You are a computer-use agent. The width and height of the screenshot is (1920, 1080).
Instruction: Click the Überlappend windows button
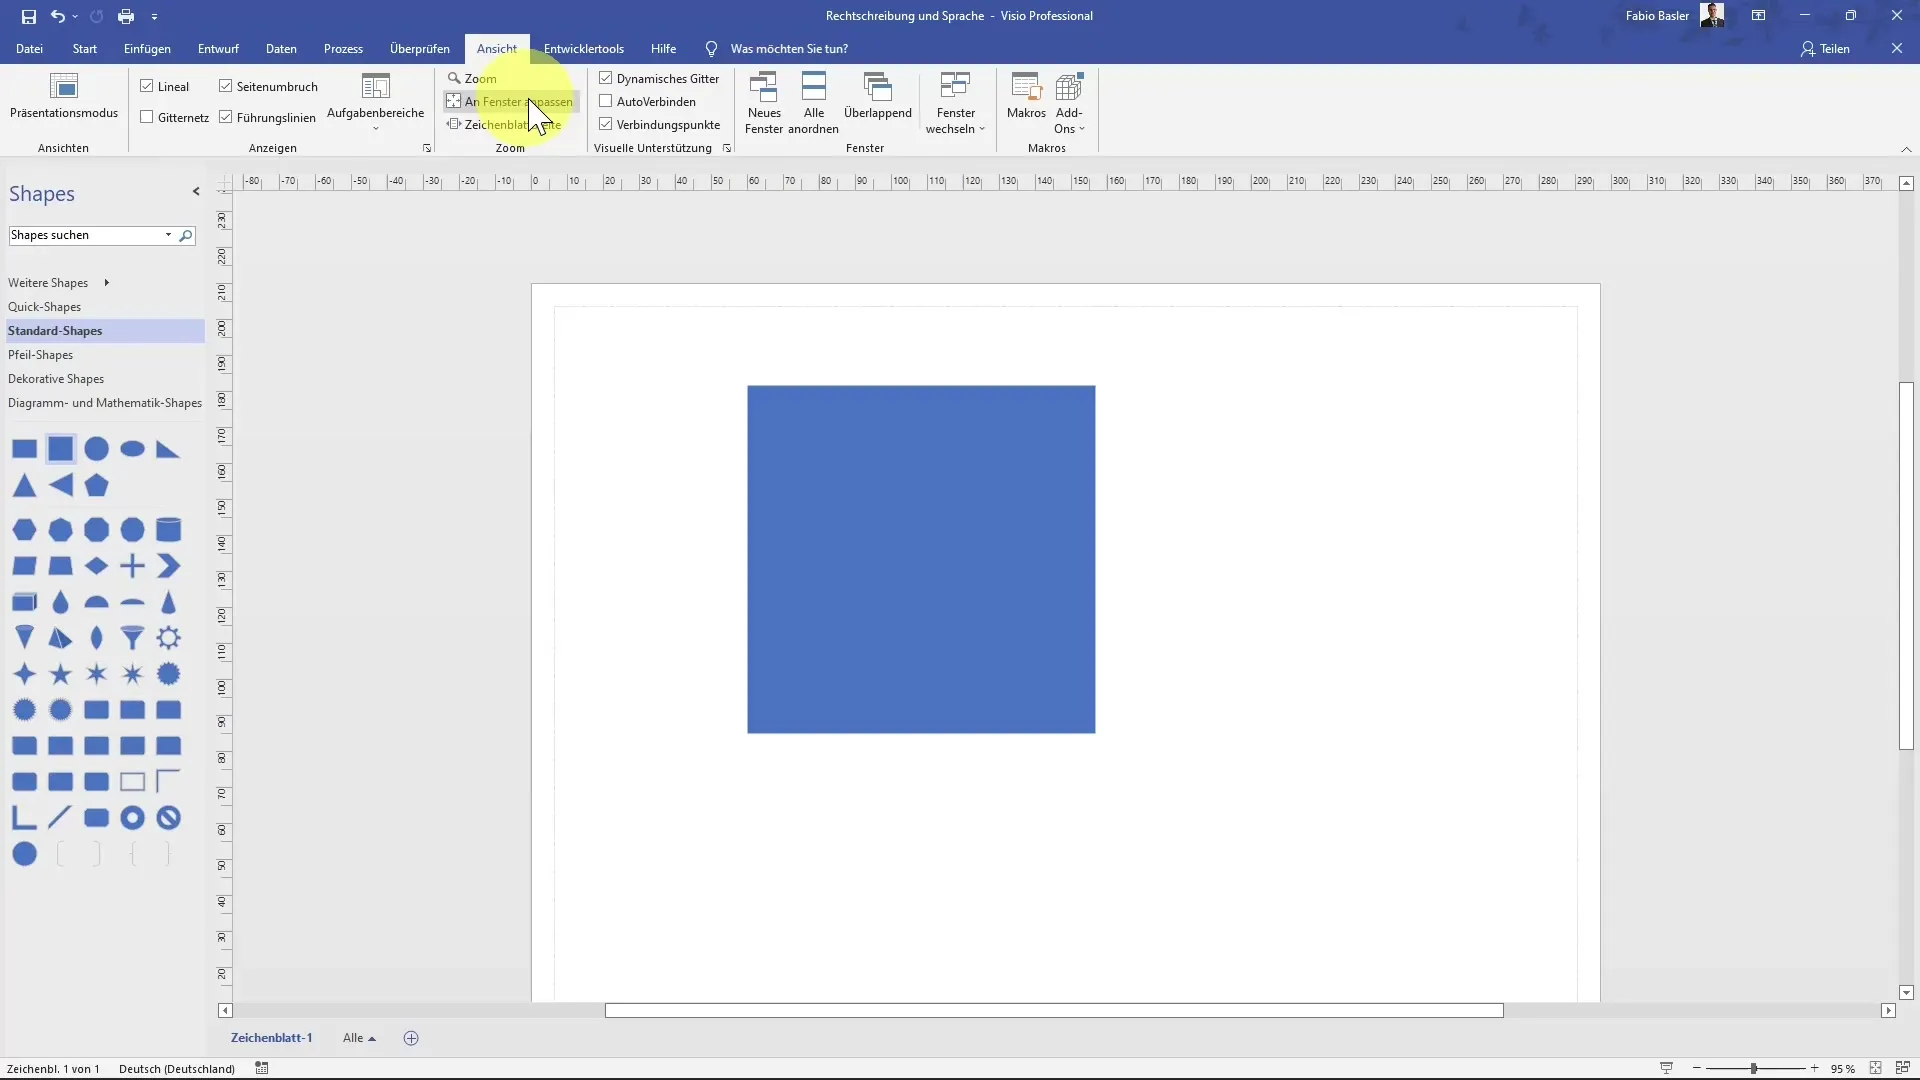[x=877, y=96]
